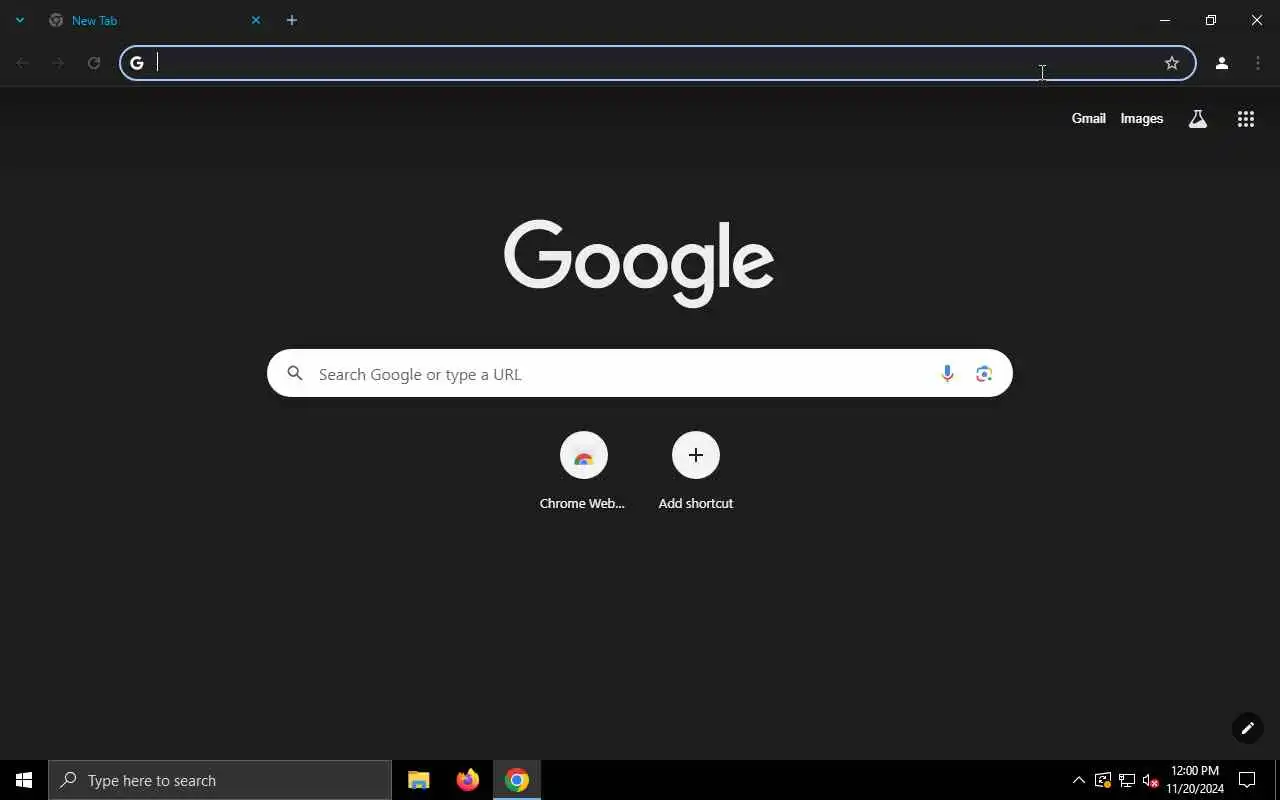This screenshot has height=800, width=1280.
Task: Start voice search with the microphone icon
Action: click(x=947, y=373)
